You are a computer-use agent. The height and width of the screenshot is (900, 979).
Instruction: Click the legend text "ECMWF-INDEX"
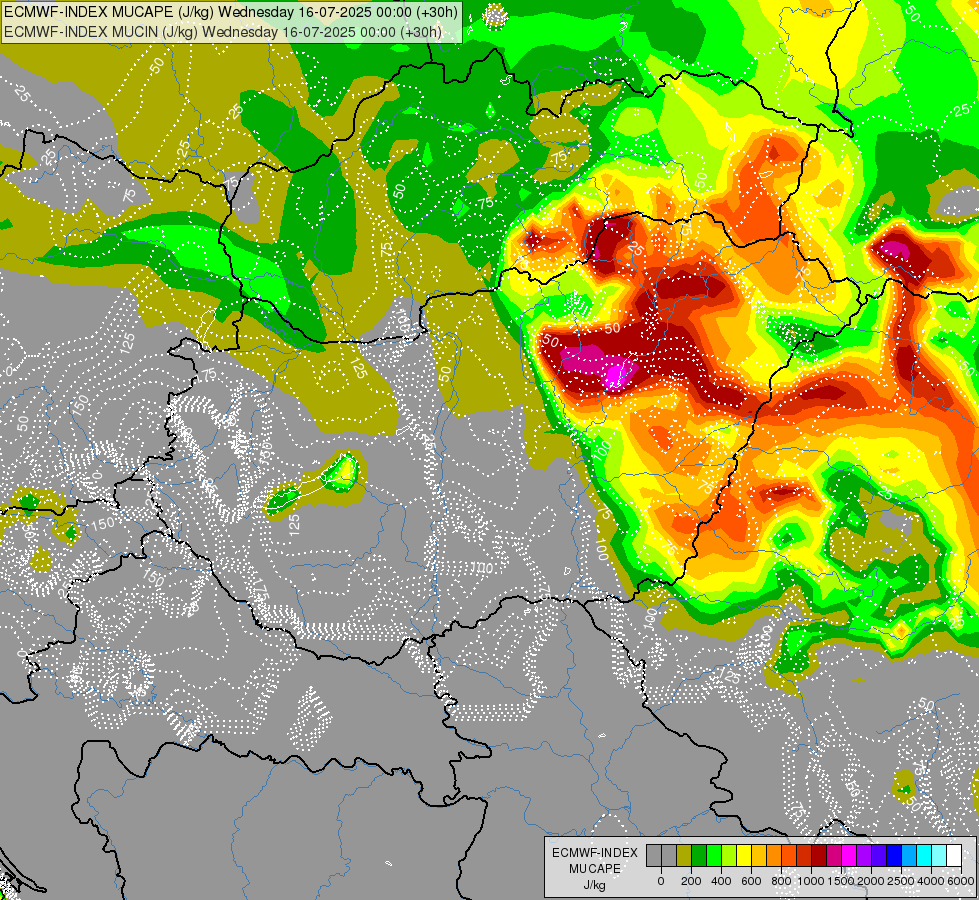pyautogui.click(x=595, y=853)
